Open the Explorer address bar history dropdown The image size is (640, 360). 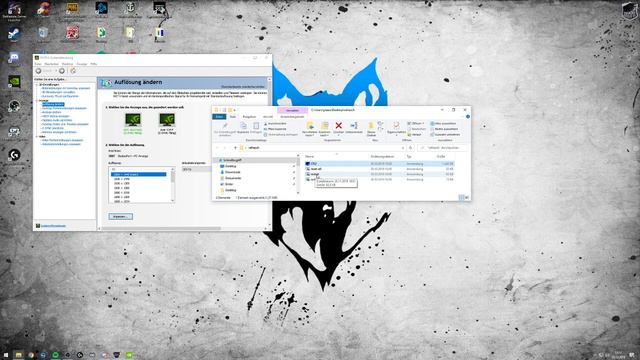pyautogui.click(x=403, y=148)
